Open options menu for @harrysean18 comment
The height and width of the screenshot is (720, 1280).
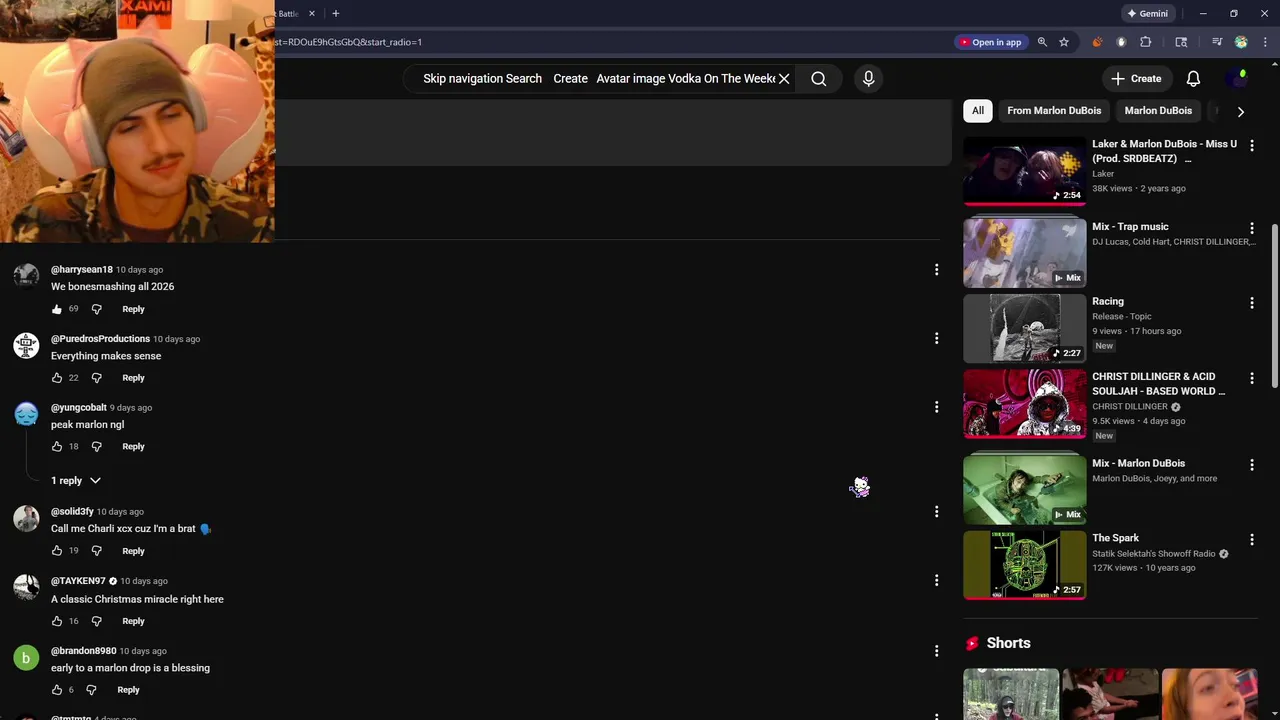[x=936, y=269]
